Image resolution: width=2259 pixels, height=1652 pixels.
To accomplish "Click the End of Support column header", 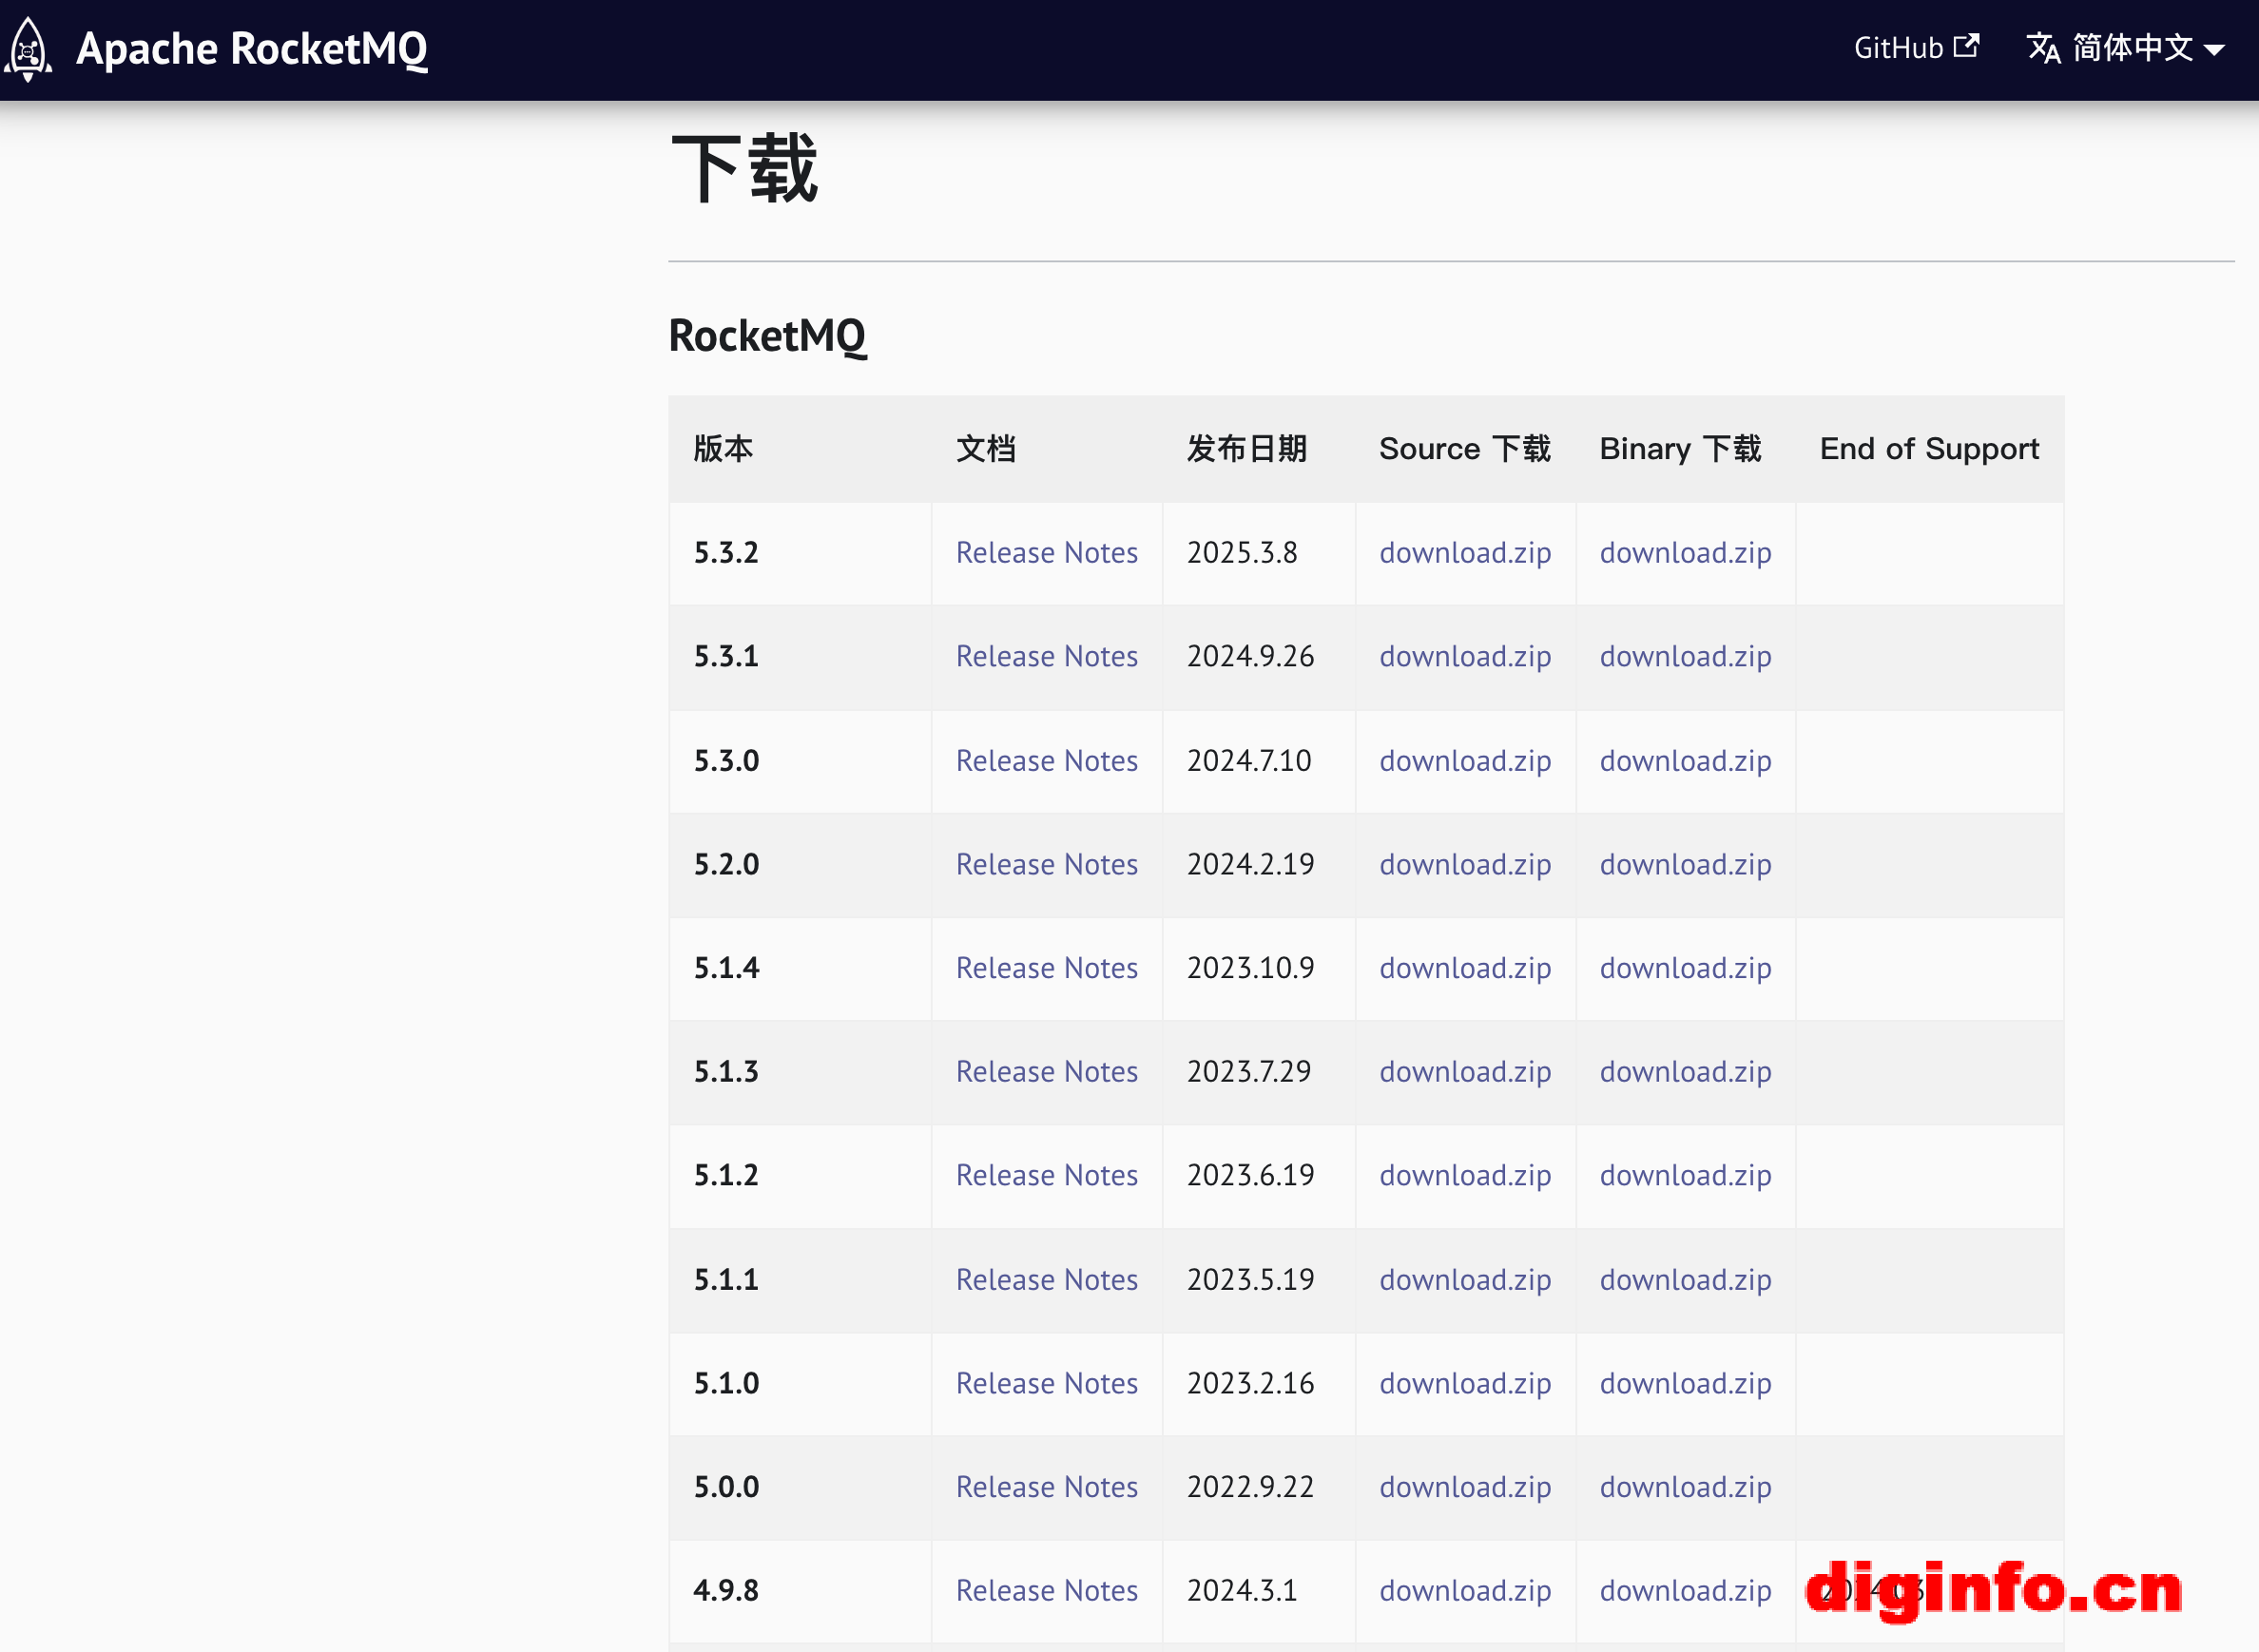I will tap(1929, 449).
